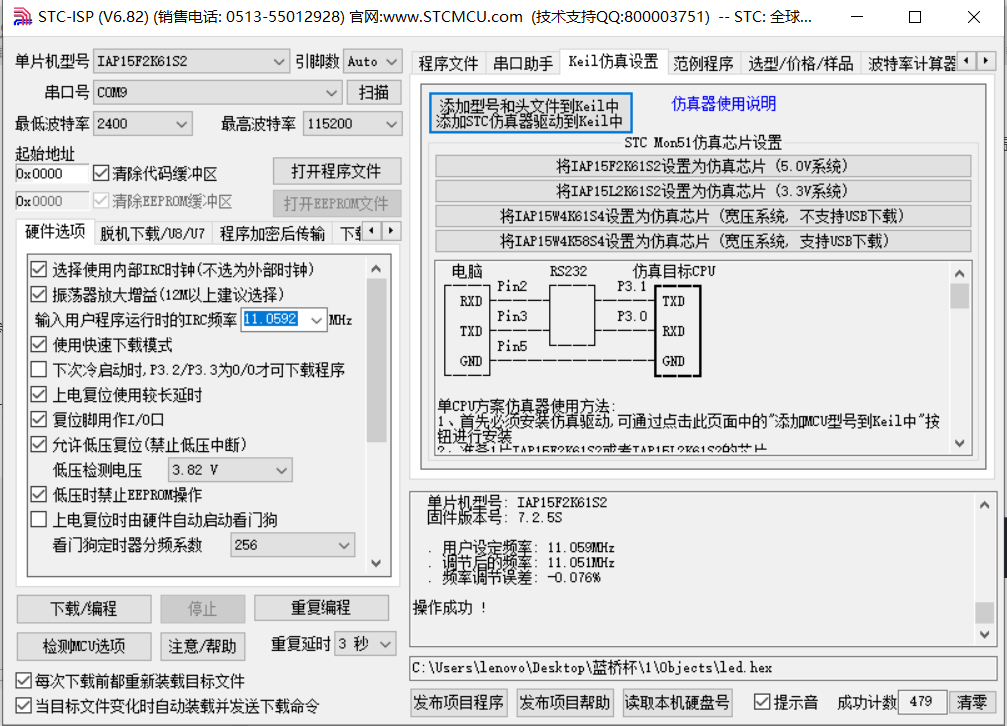Click 重复编程 button
This screenshot has height=726, width=1007.
(321, 608)
